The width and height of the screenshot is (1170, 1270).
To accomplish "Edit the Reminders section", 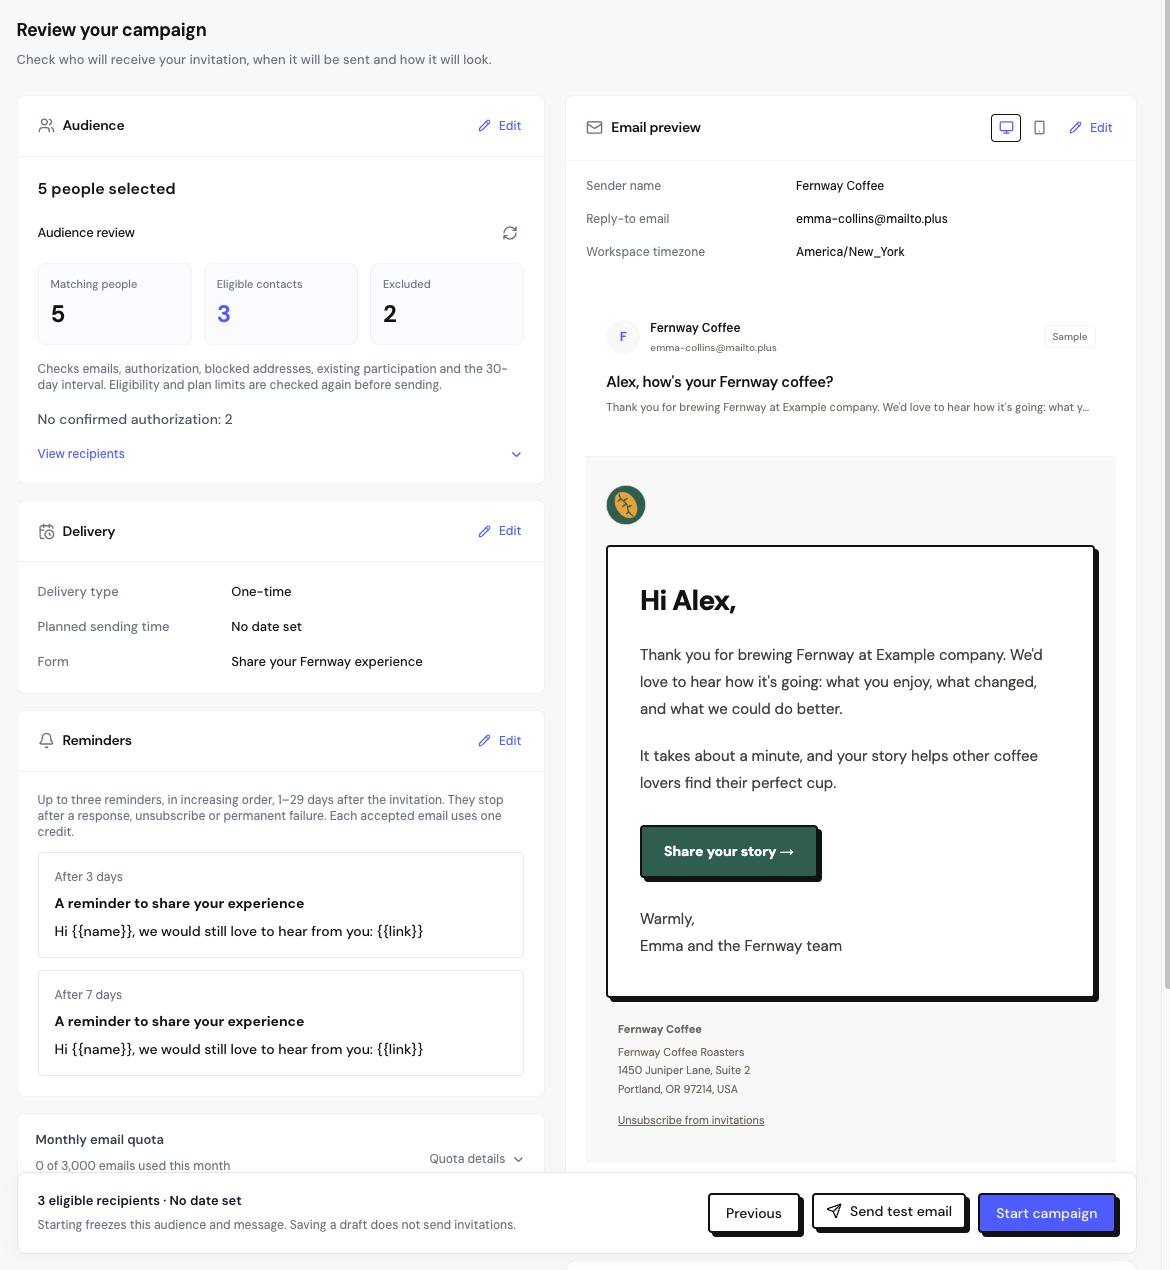I will pyautogui.click(x=500, y=741).
